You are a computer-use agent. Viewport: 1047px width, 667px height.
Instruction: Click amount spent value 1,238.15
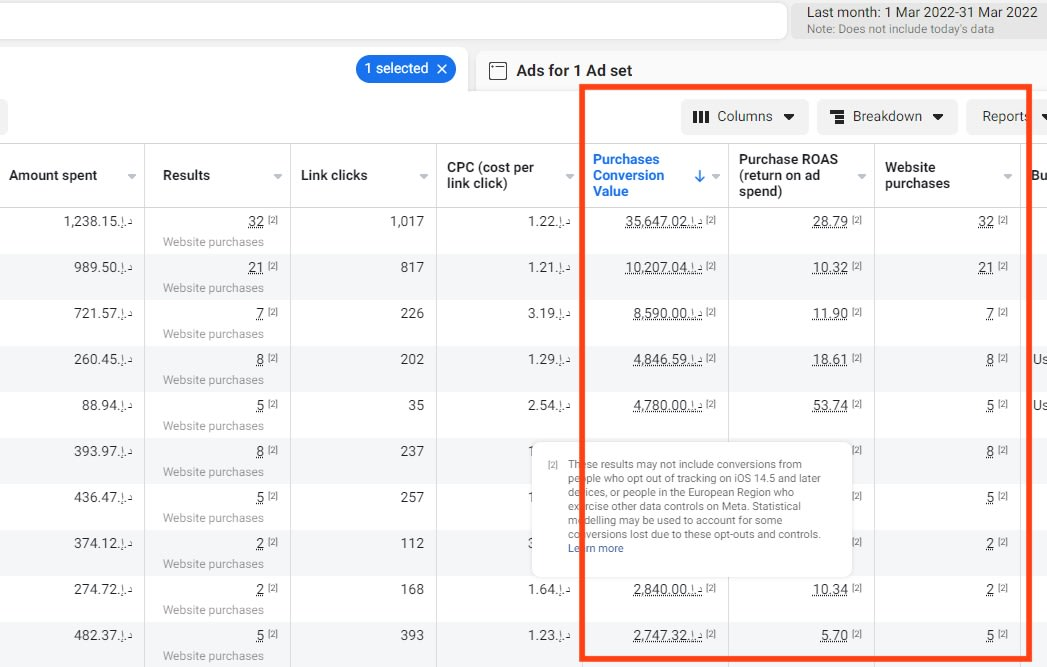(x=98, y=222)
